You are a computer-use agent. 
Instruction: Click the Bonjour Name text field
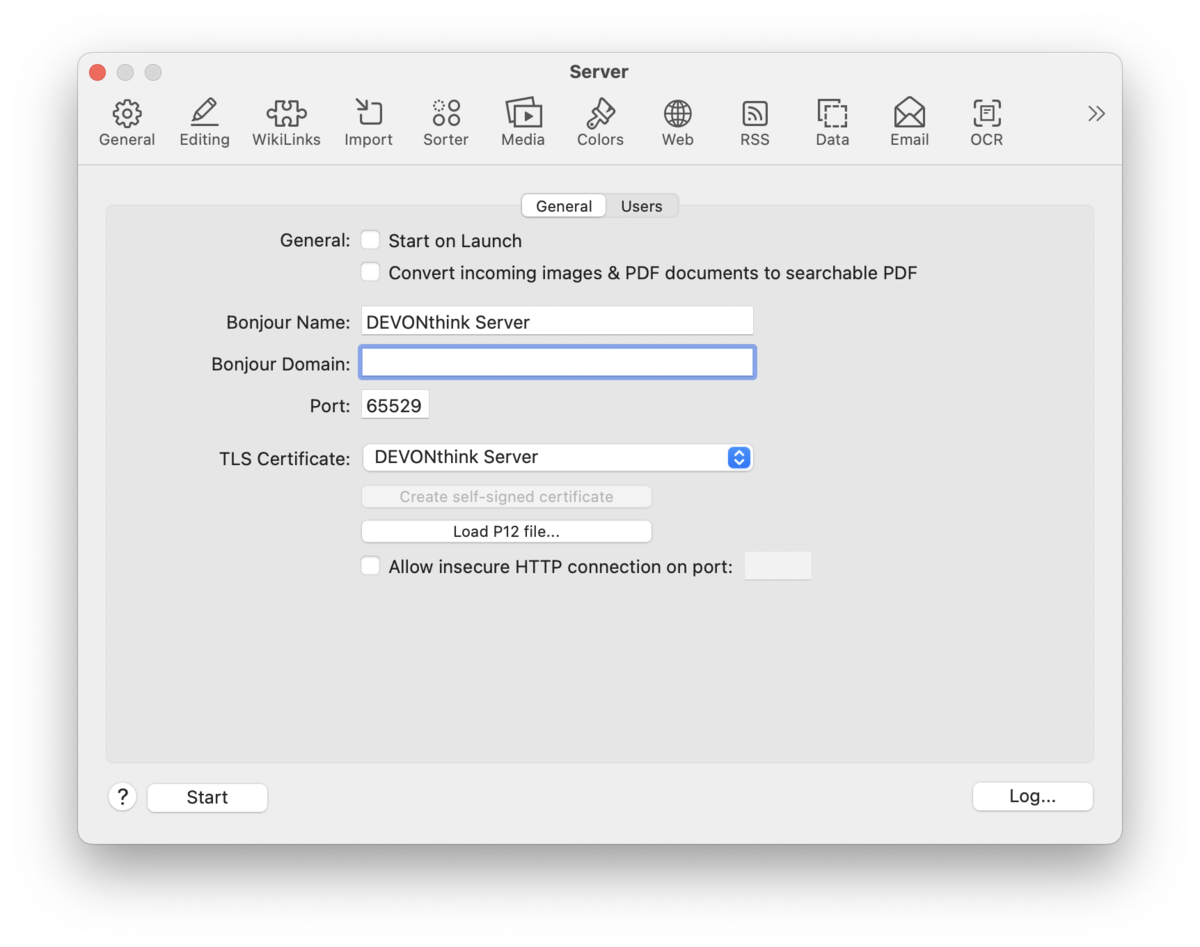click(557, 321)
